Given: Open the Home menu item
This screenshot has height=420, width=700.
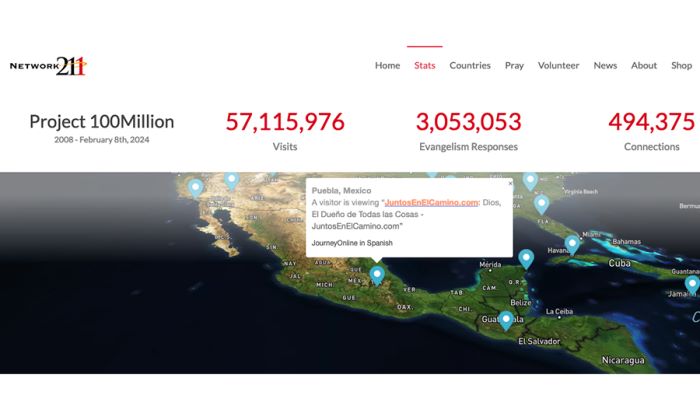Looking at the screenshot, I should click(388, 66).
